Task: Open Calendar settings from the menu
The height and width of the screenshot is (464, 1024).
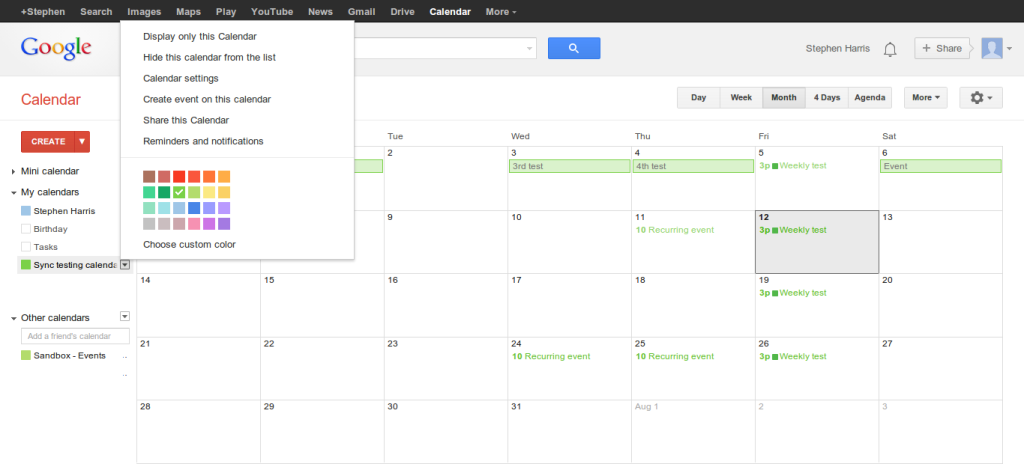Action: [181, 78]
